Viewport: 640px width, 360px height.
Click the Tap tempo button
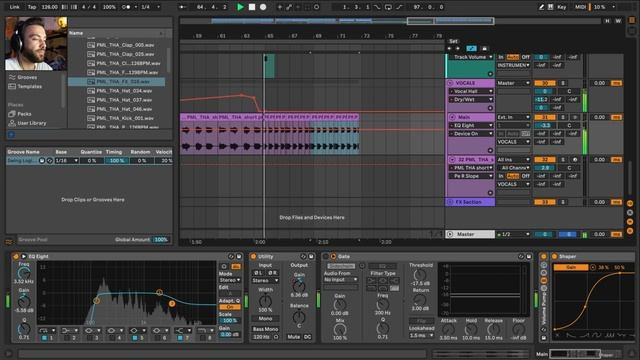click(x=31, y=7)
